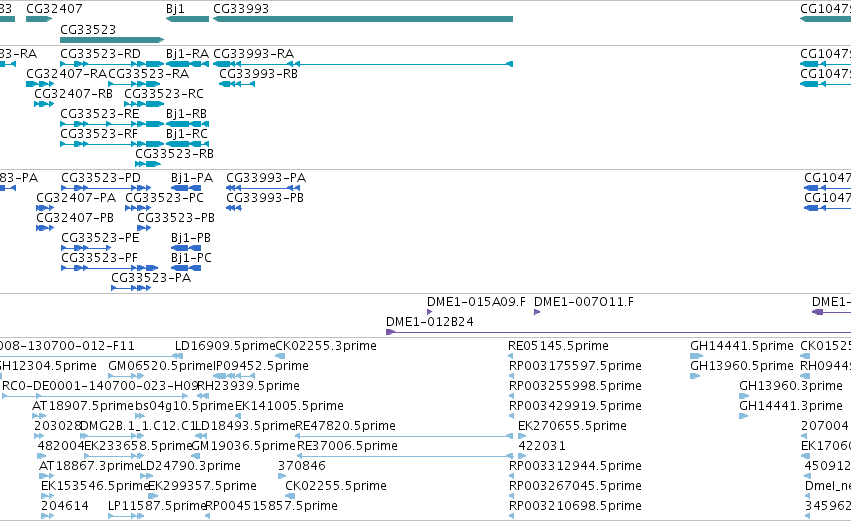Click the Bj1-RB transcript label
This screenshot has width=851, height=521.
tap(186, 114)
